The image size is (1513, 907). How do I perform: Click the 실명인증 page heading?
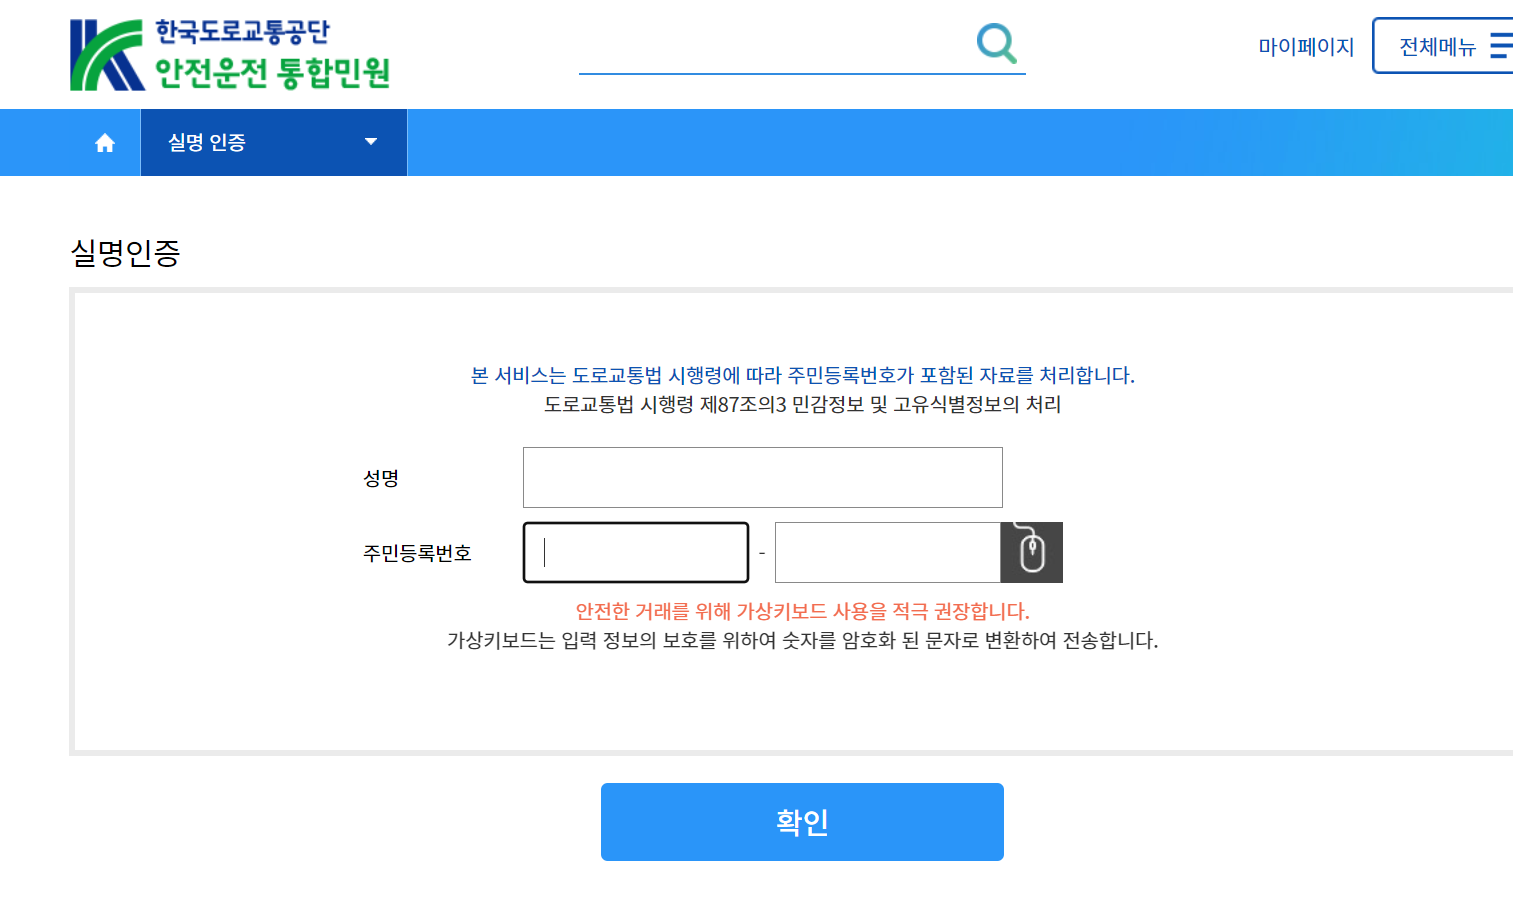click(x=125, y=252)
